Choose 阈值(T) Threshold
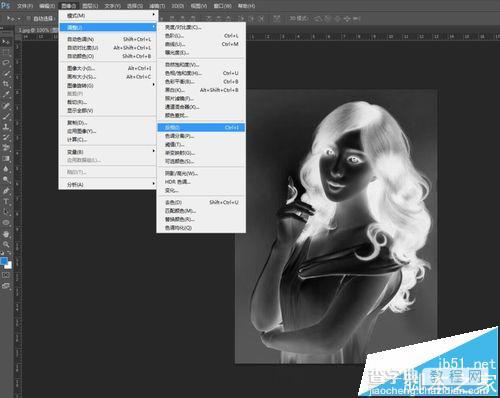This screenshot has height=398, width=500. (x=201, y=144)
